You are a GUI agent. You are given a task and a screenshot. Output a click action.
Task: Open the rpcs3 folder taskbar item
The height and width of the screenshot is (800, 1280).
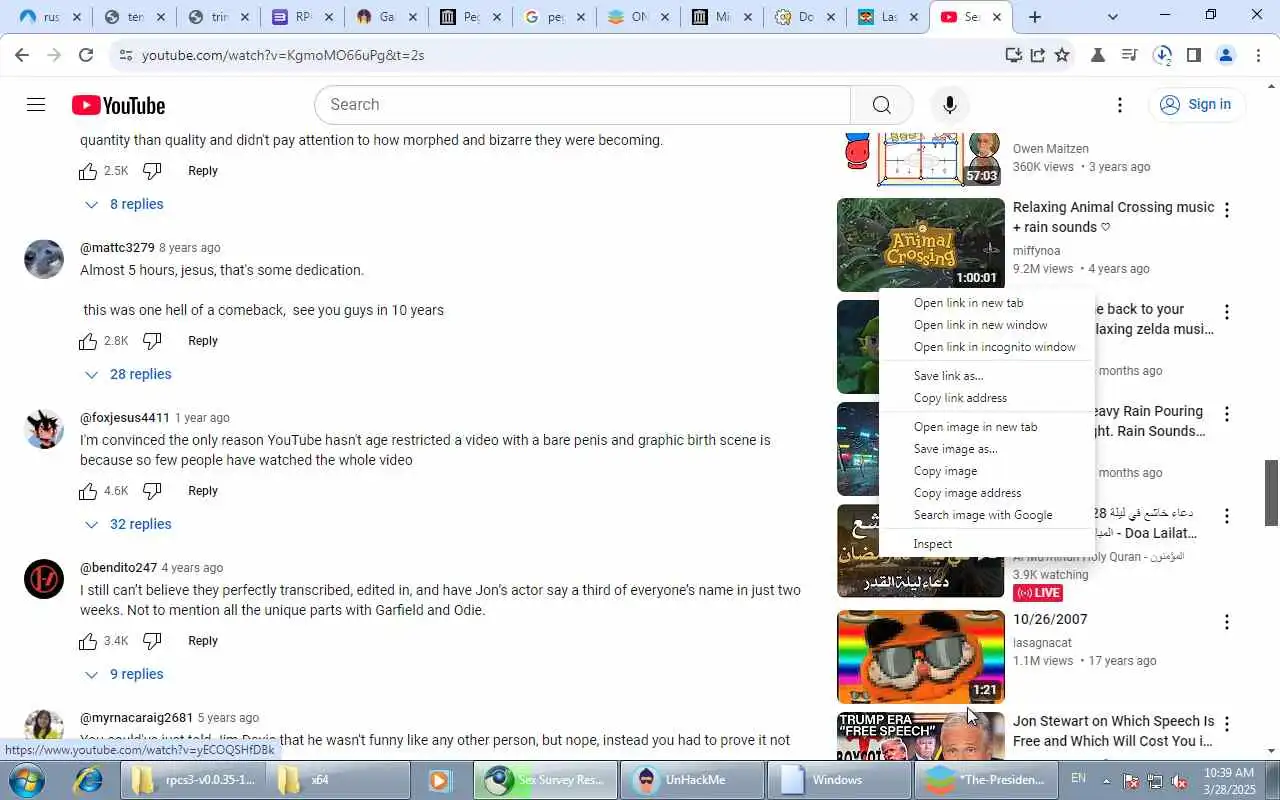pos(193,780)
